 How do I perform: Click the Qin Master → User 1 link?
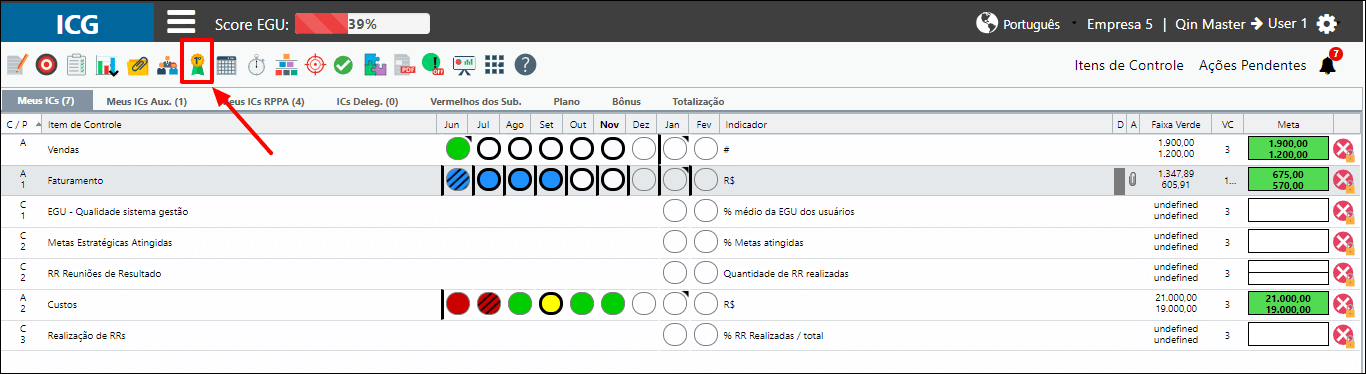point(1241,24)
